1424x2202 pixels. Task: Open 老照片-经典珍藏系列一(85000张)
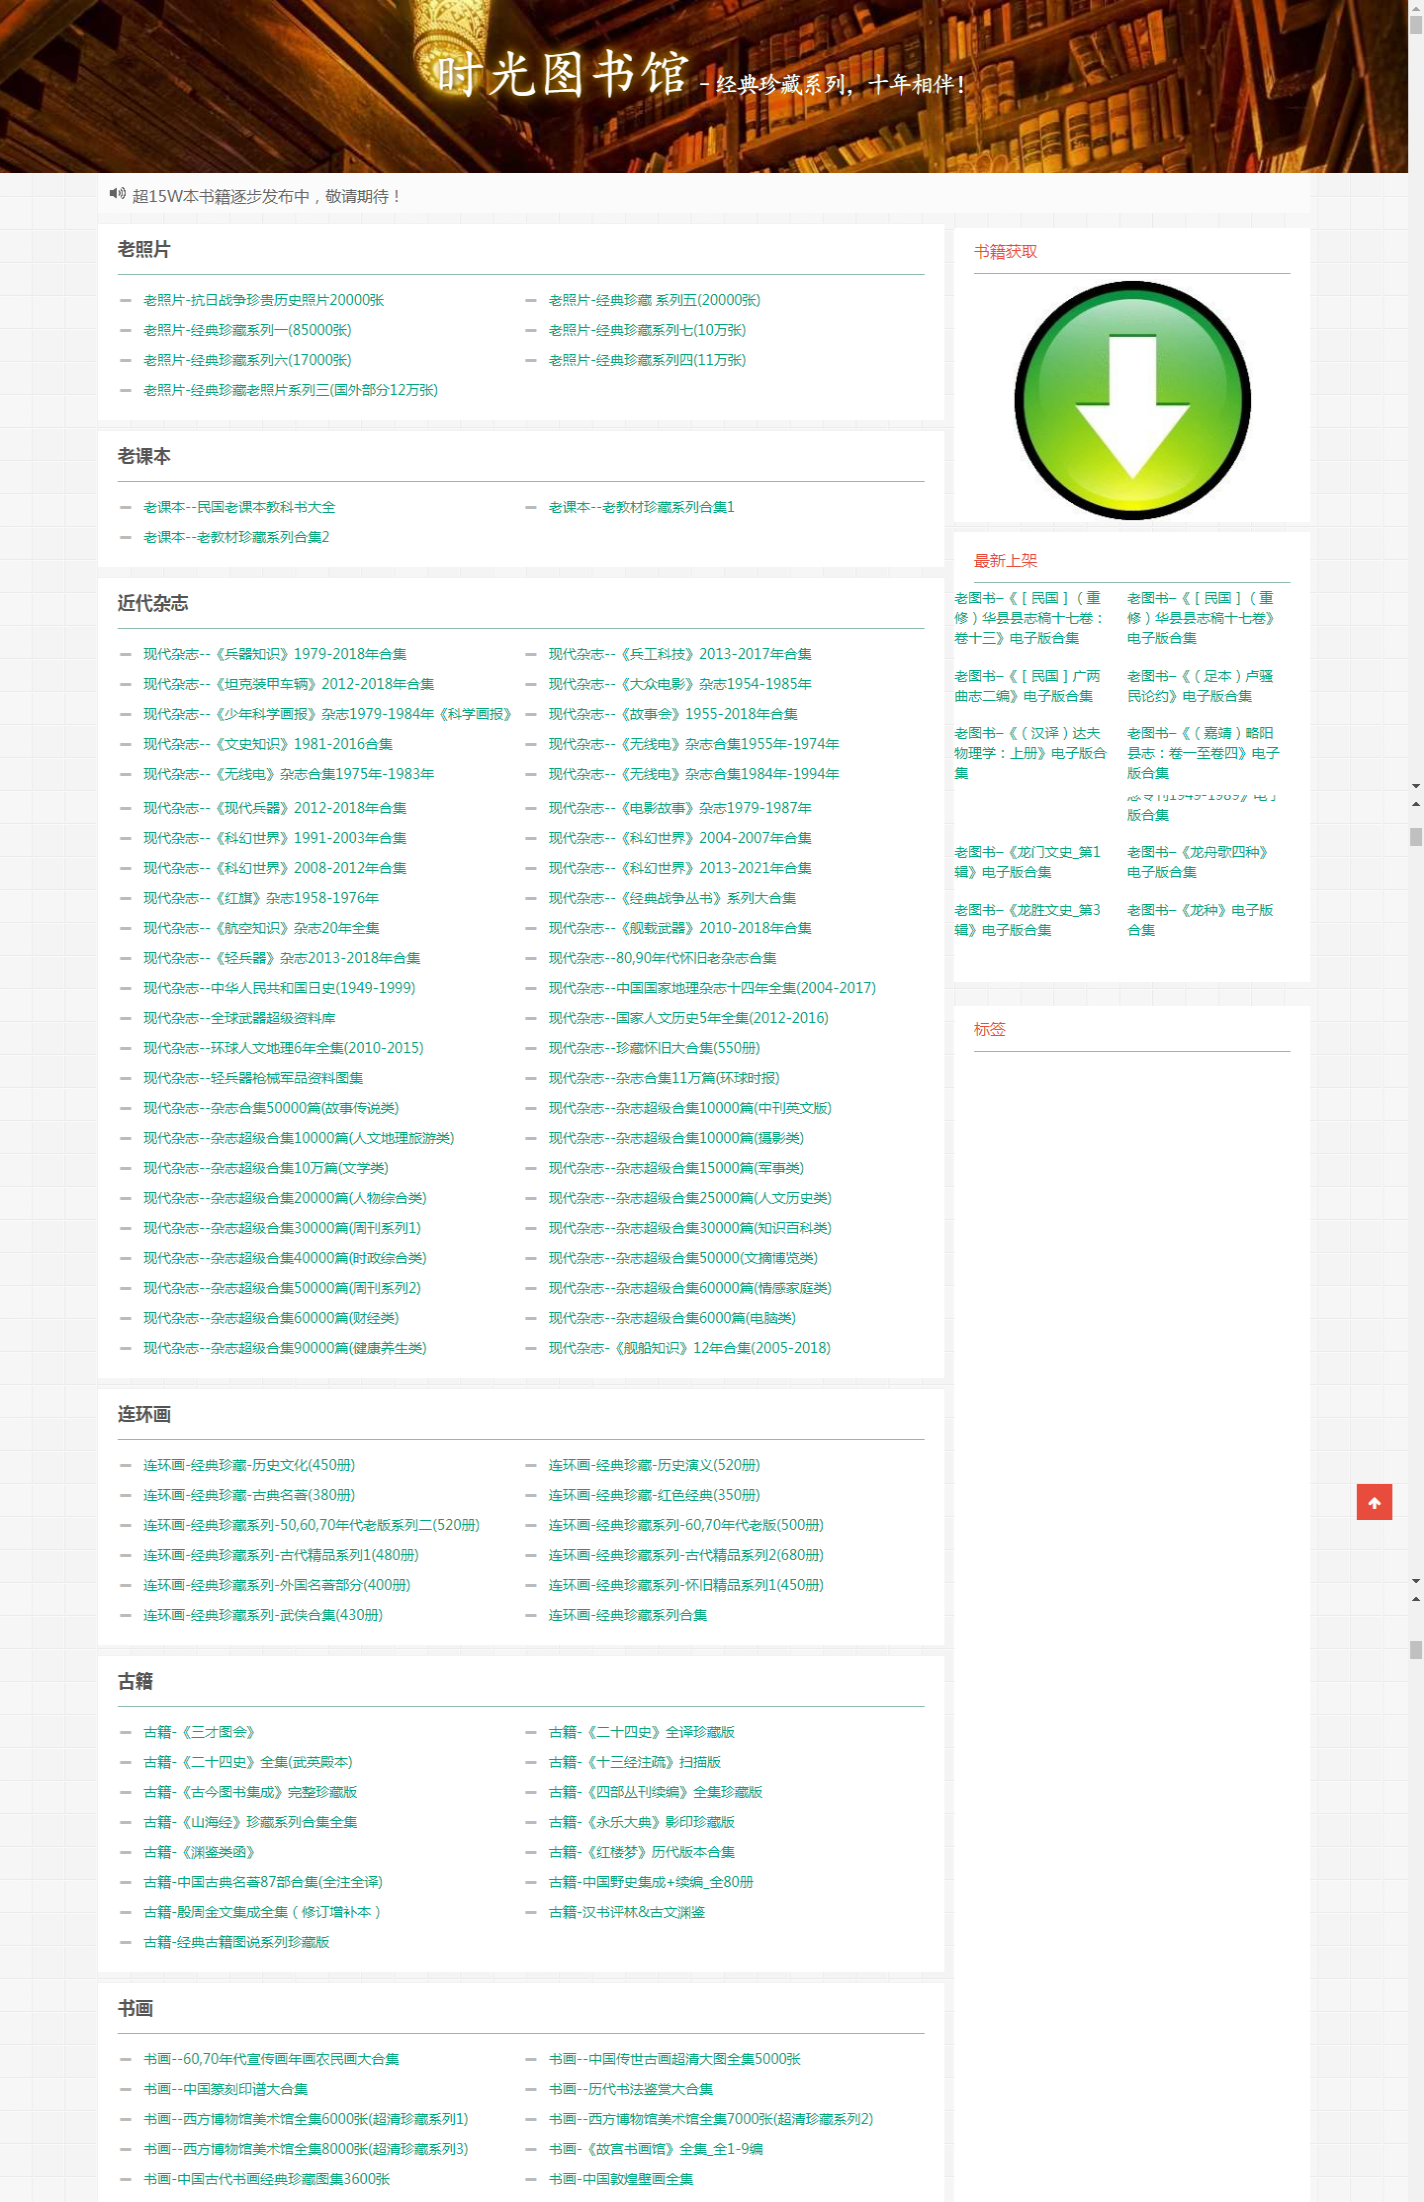tap(247, 330)
